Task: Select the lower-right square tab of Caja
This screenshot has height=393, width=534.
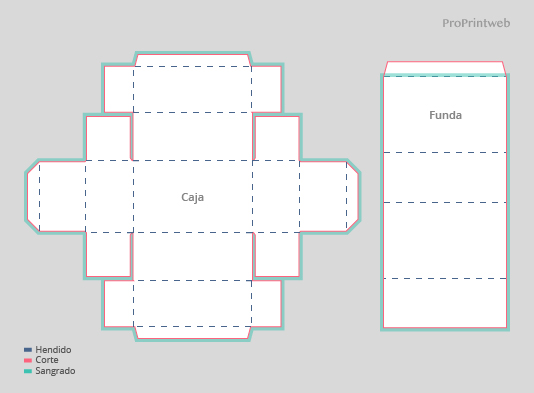Action: click(277, 254)
